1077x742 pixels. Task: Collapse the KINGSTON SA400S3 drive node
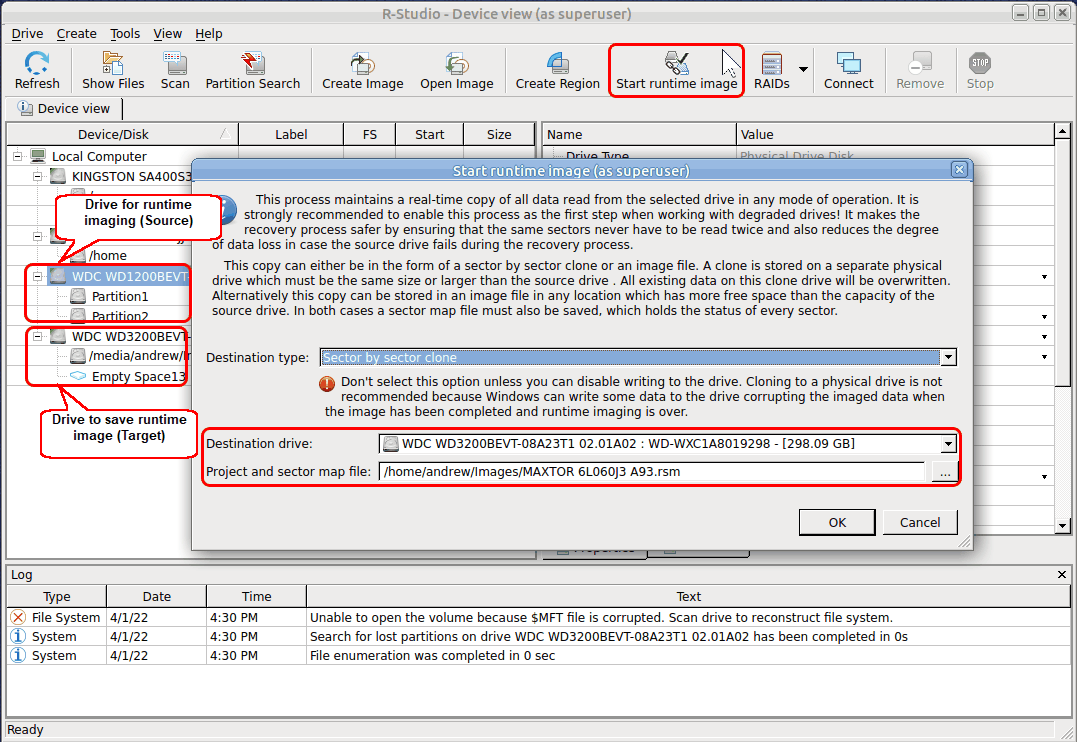coord(38,177)
